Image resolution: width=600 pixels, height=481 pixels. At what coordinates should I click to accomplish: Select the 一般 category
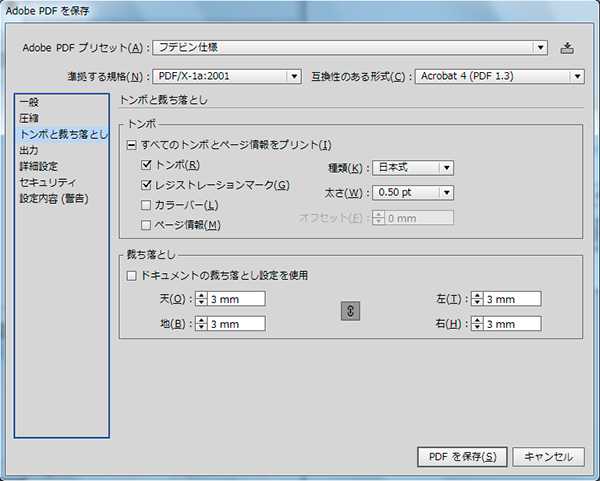pyautogui.click(x=62, y=103)
